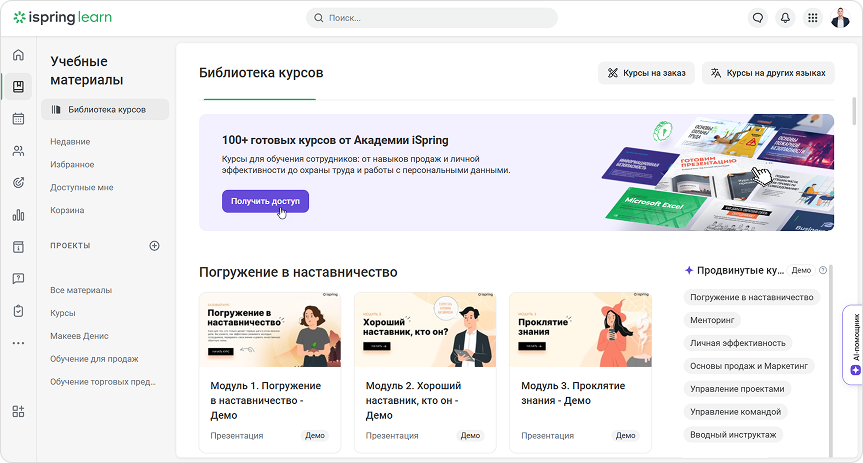Screen dimensions: 863x463
Task: Click Демо tag on Модуль 3 card
Action: click(x=625, y=435)
